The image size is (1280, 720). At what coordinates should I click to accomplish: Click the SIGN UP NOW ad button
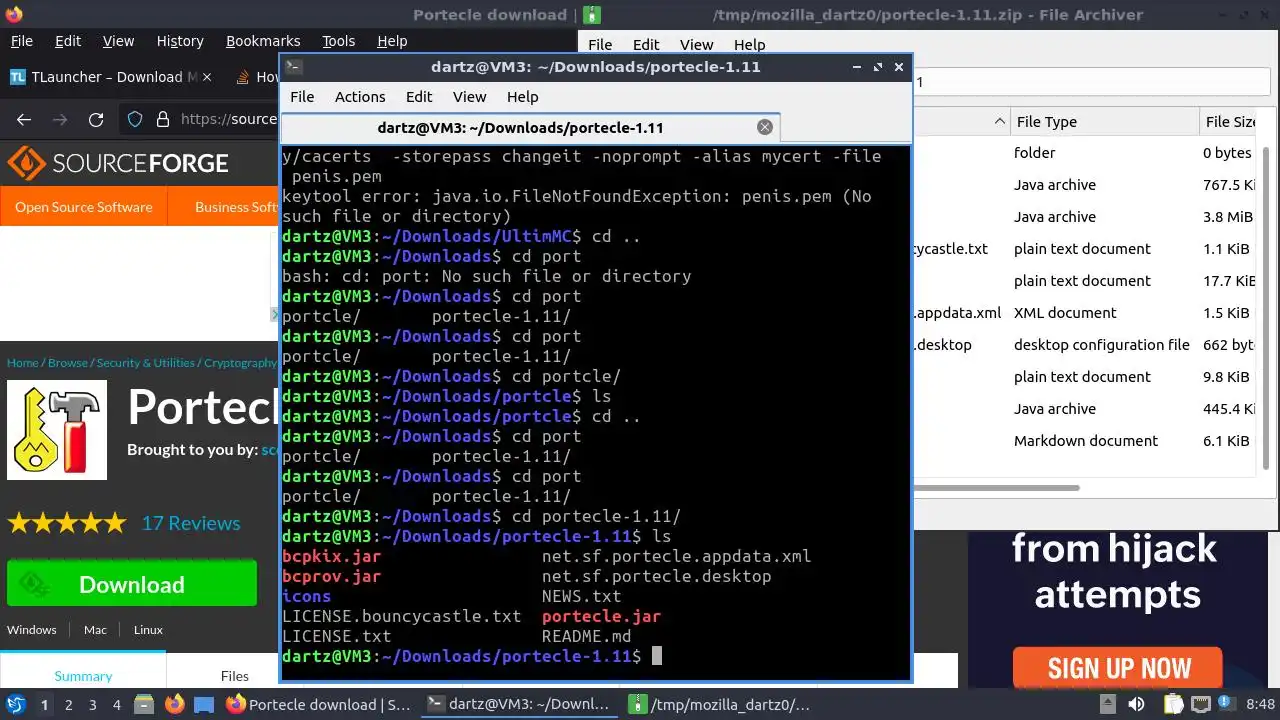pos(1118,668)
